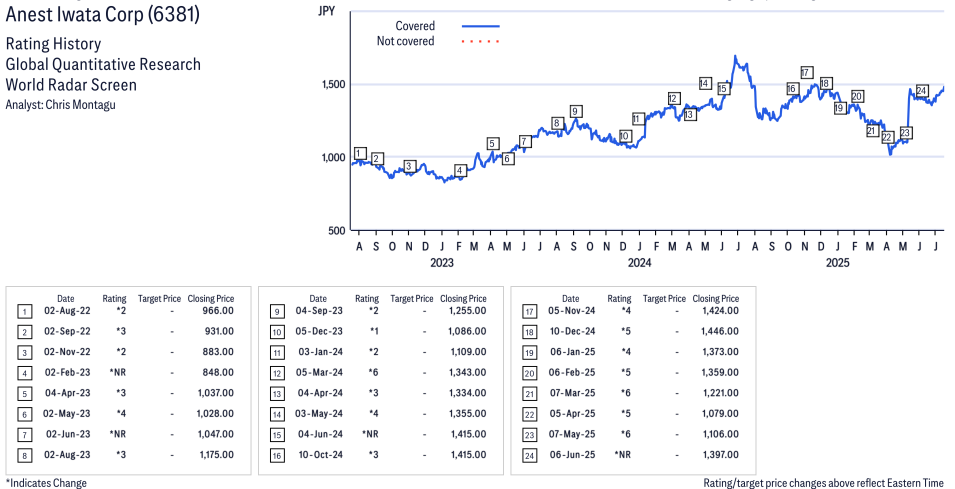Screen dimensions: 955x489
Task: Click the 03-May-24 date cell
Action: 319,413
